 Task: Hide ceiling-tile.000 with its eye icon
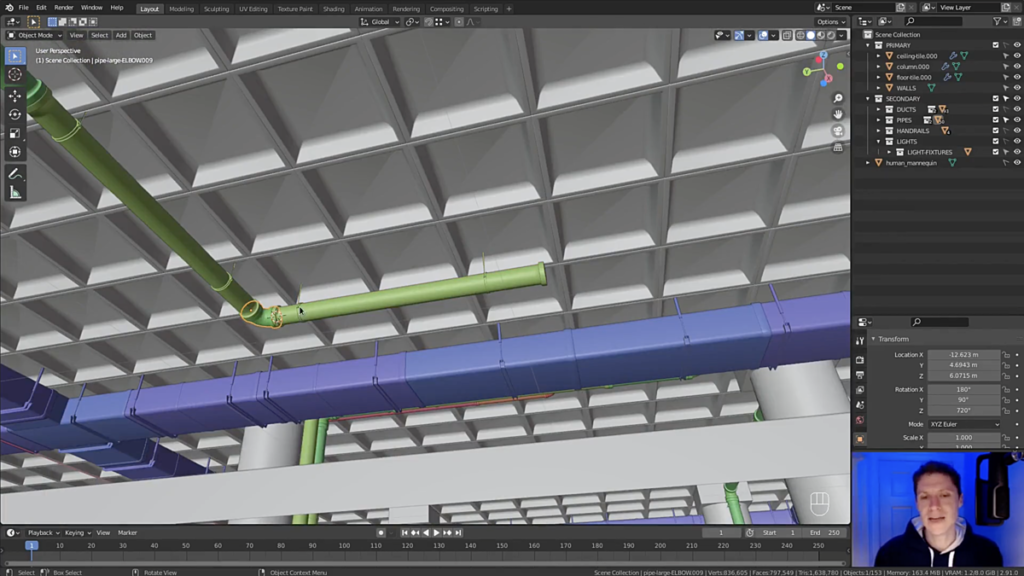(1017, 56)
